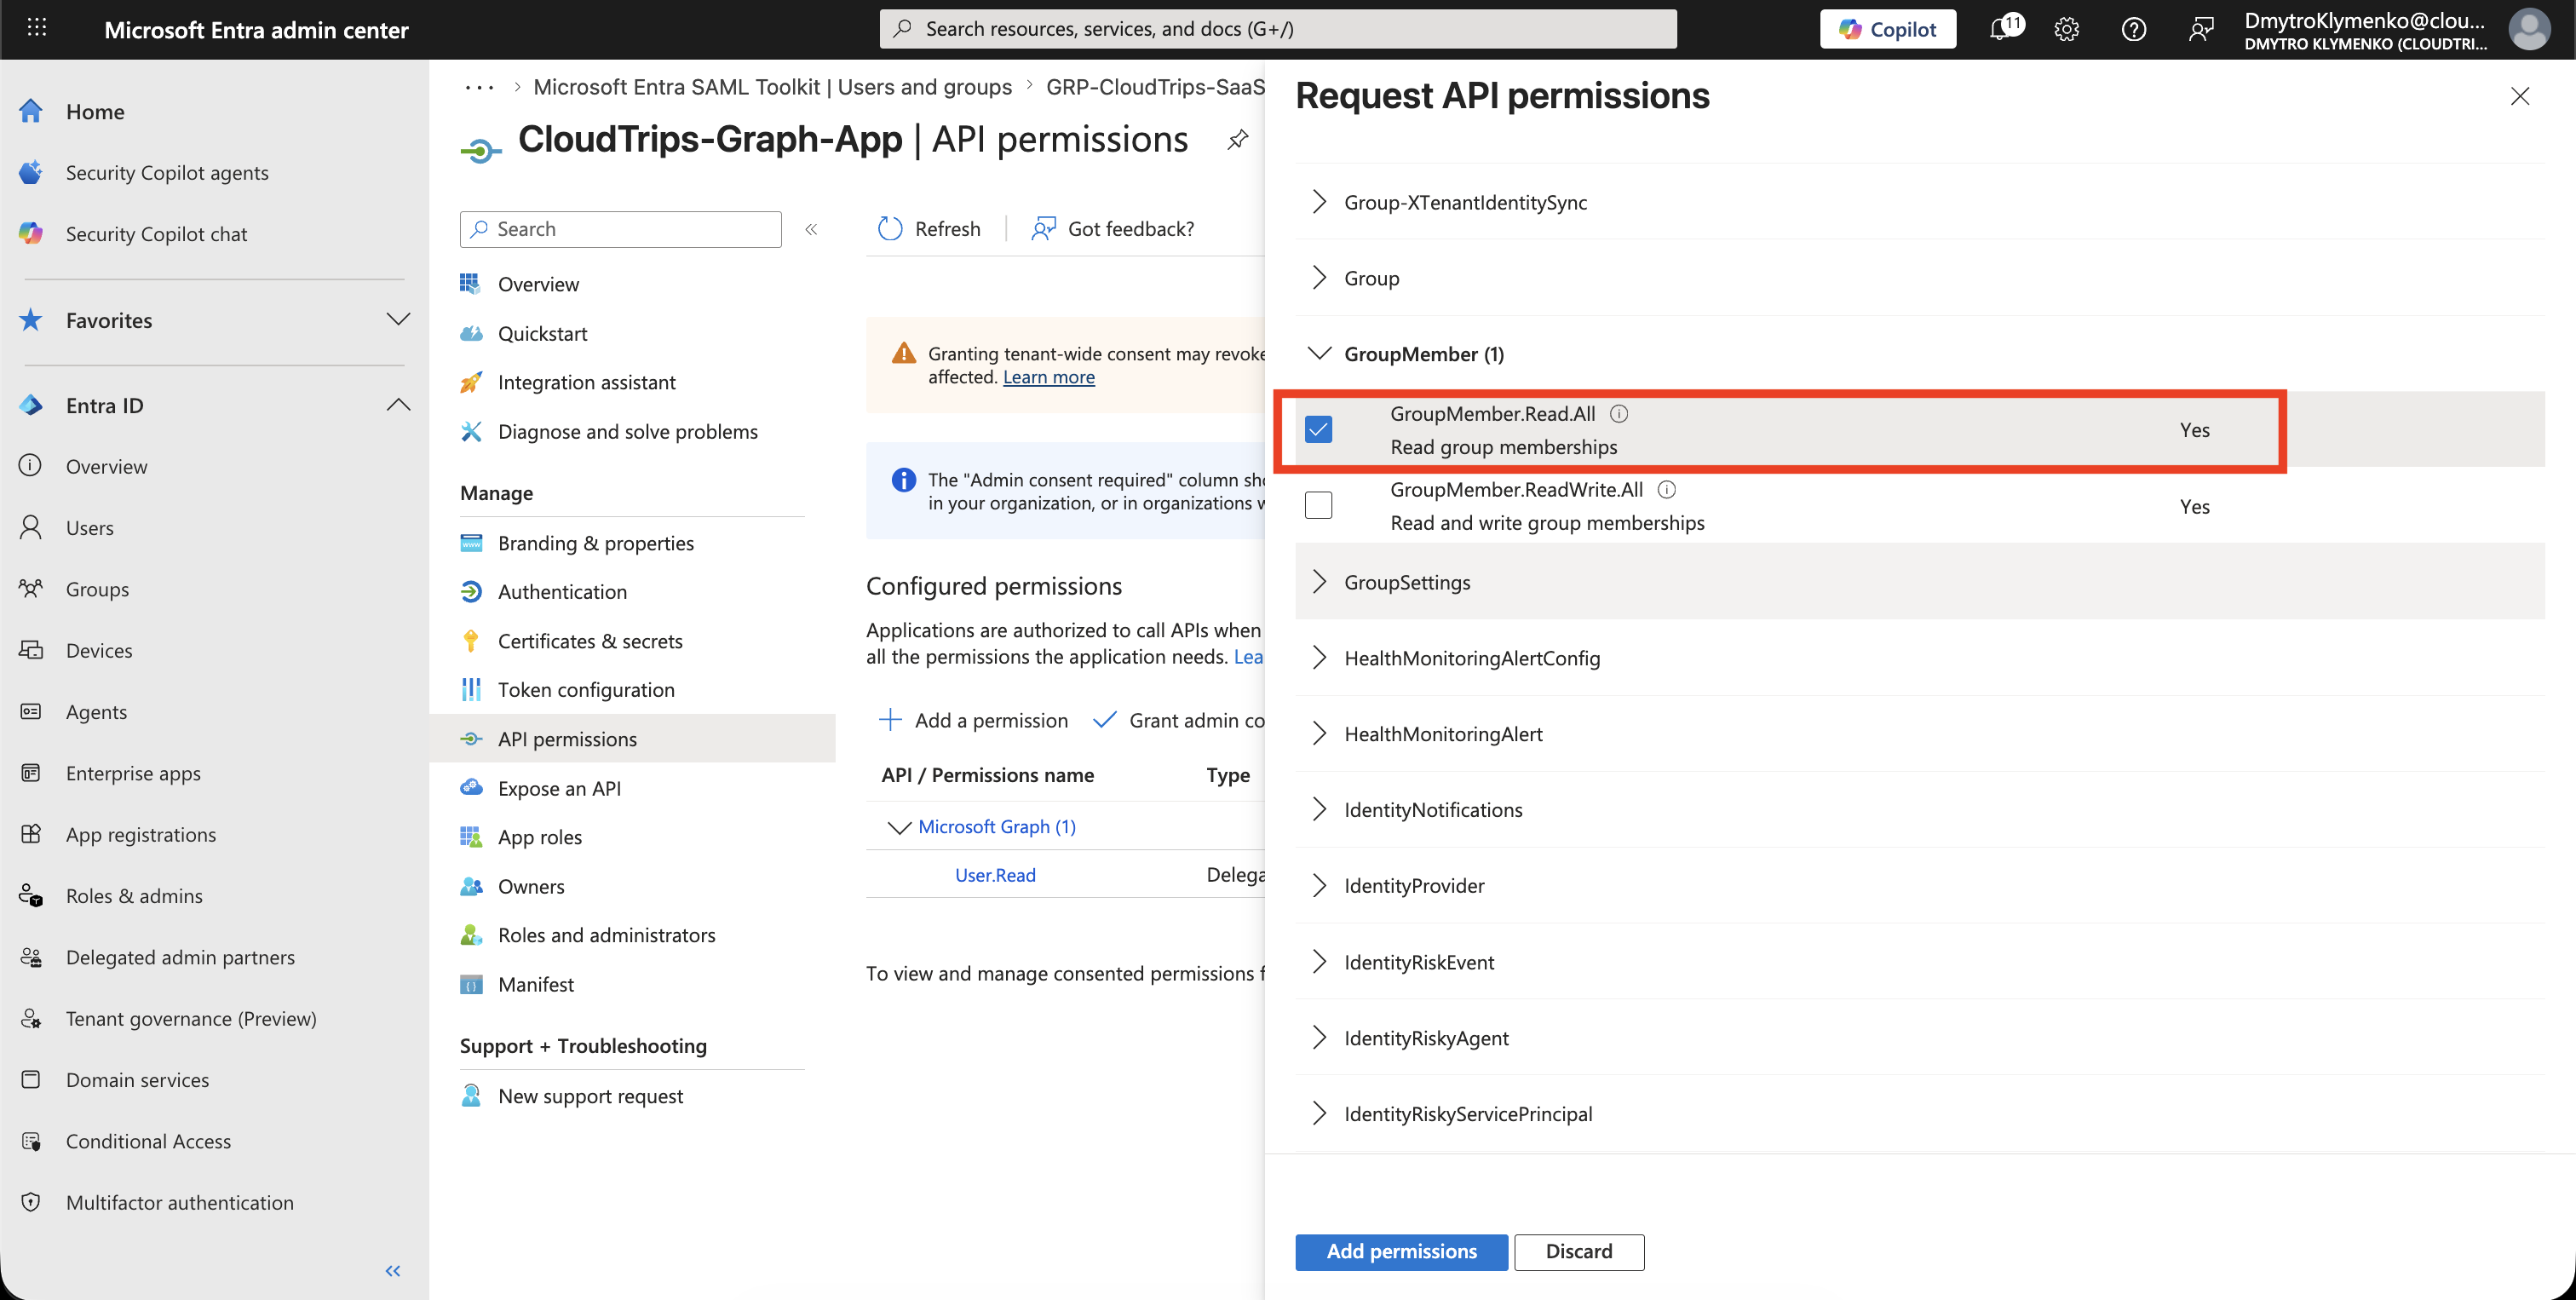Collapse the Microsoft Graph (1) permissions row

(899, 827)
